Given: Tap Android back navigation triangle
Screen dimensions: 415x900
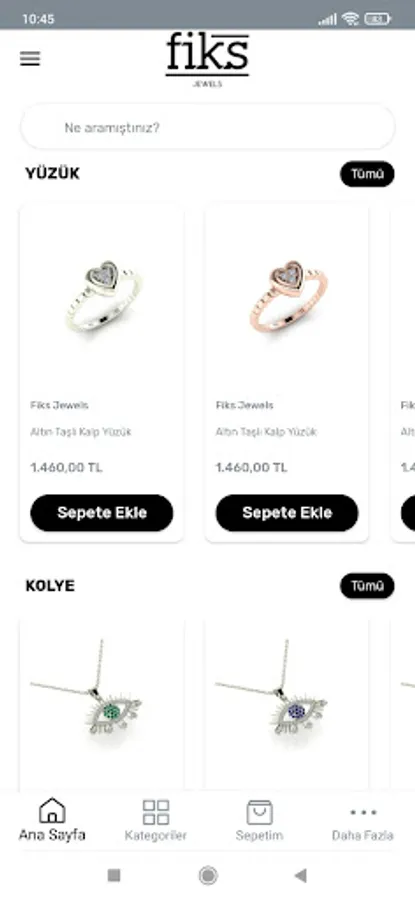Looking at the screenshot, I should (300, 875).
